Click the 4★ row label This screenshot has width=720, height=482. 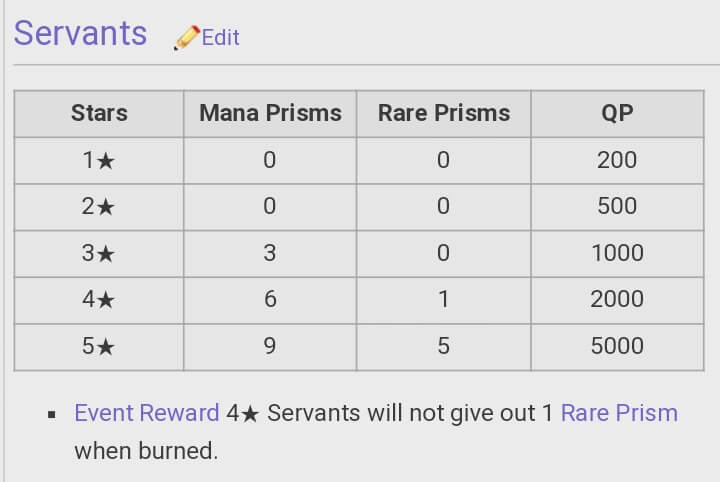[x=99, y=300]
